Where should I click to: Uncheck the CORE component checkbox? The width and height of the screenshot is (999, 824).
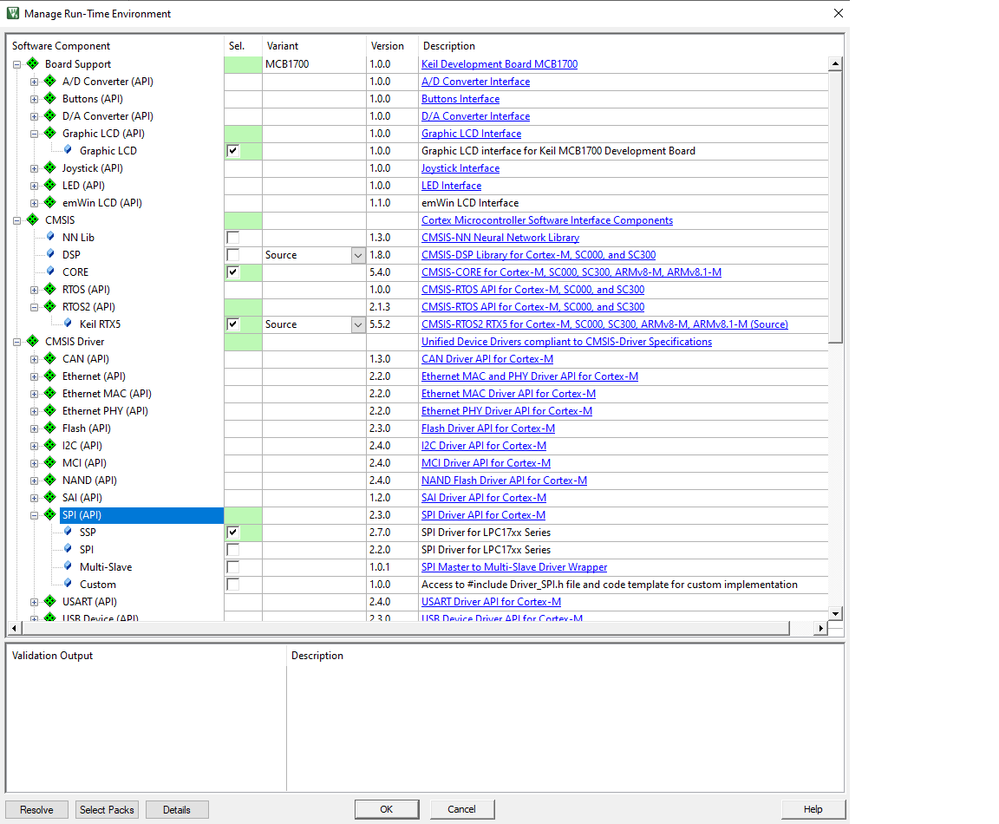(x=233, y=272)
